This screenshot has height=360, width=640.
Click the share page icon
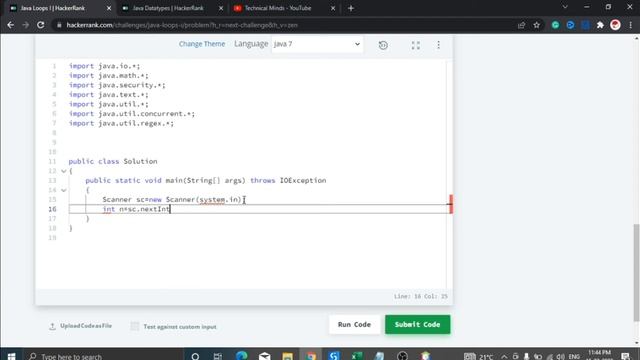521,25
